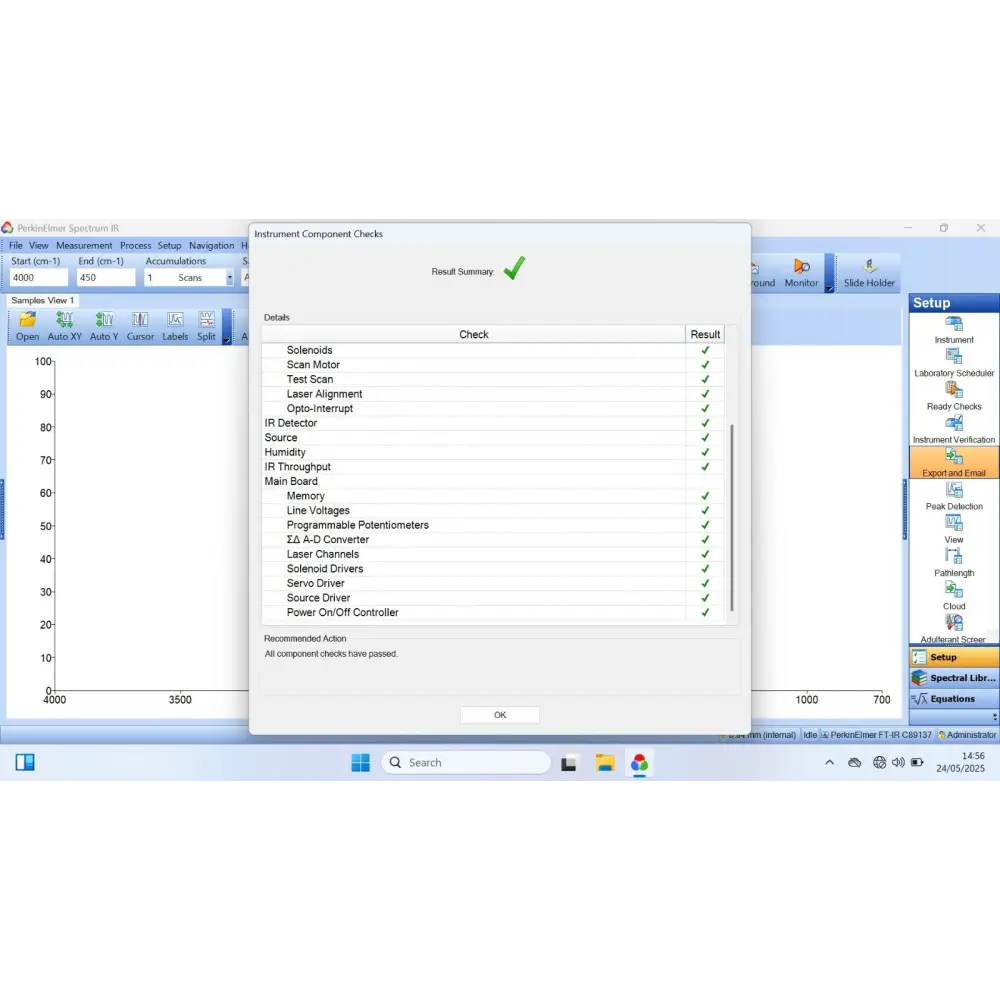
Task: Select the IR Throughput check row
Action: pos(493,467)
